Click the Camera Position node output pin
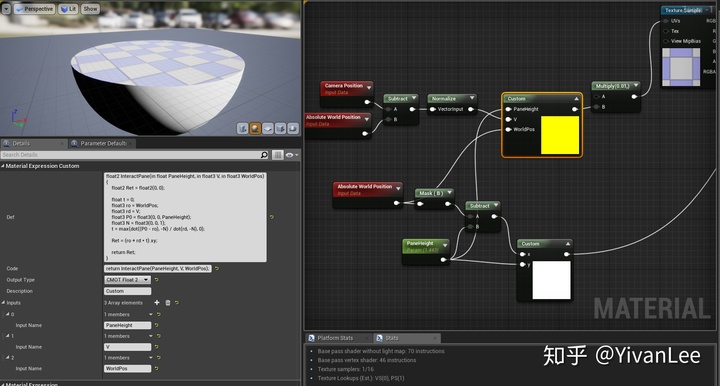 pyautogui.click(x=367, y=102)
